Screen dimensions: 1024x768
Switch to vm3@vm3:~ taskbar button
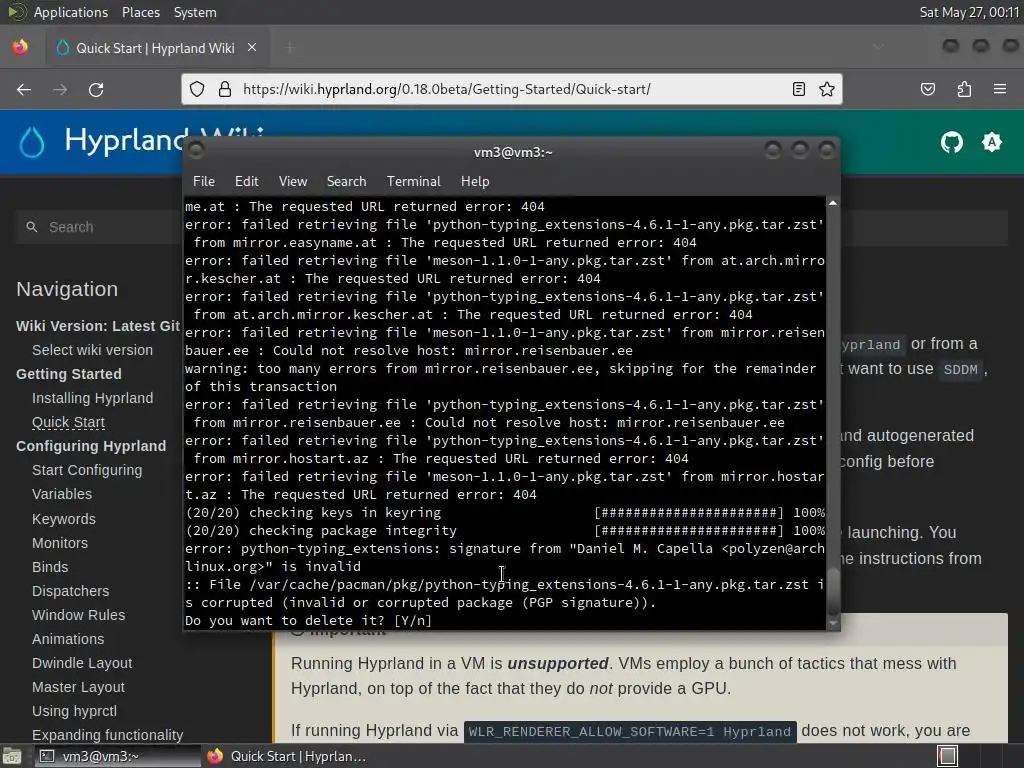pyautogui.click(x=118, y=756)
